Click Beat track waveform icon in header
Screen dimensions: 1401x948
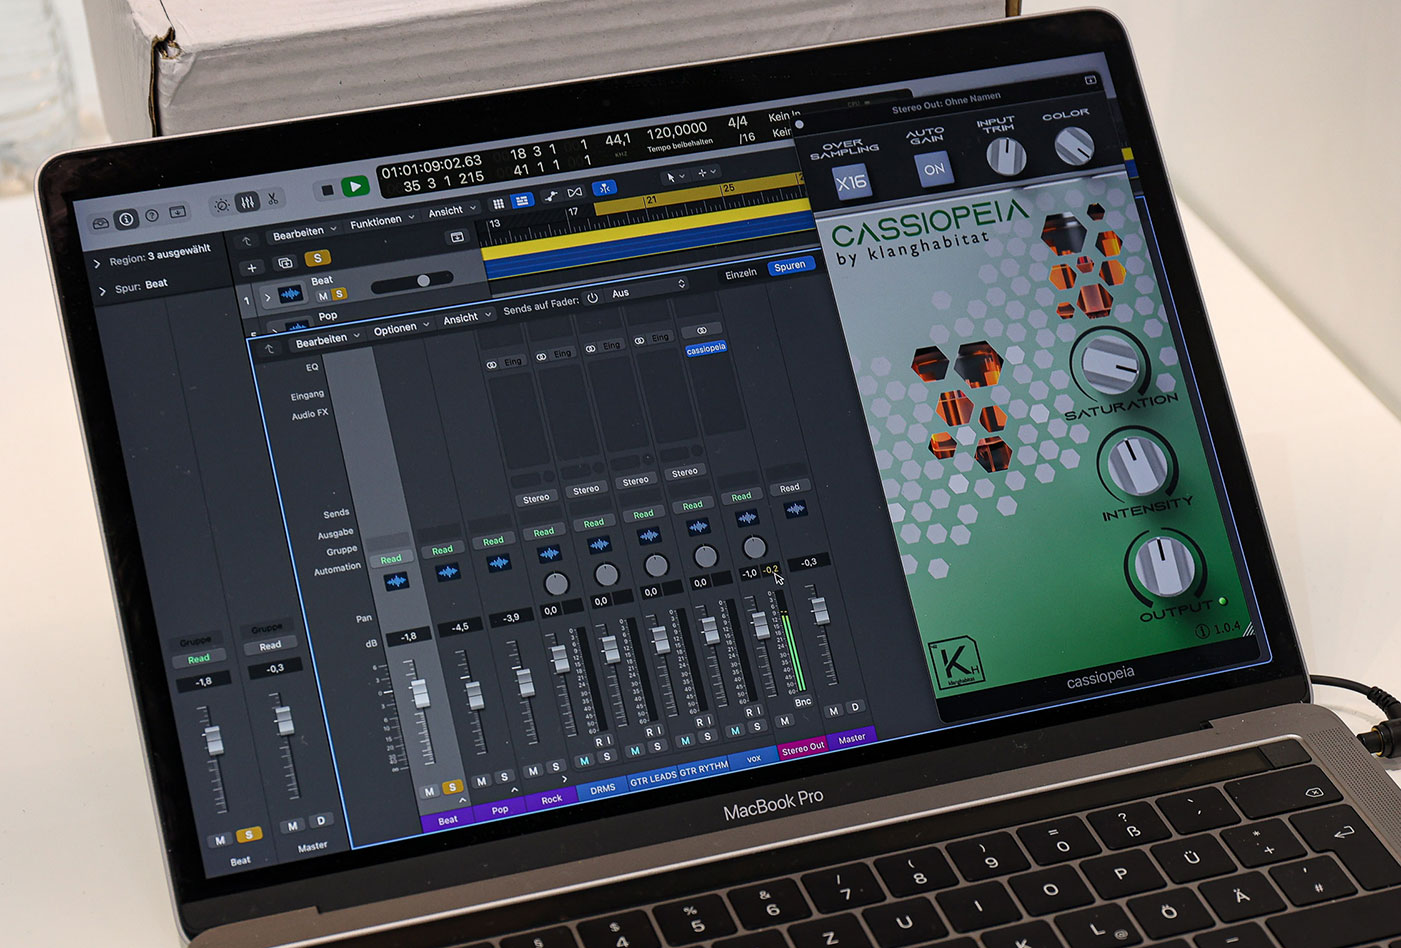pos(290,294)
